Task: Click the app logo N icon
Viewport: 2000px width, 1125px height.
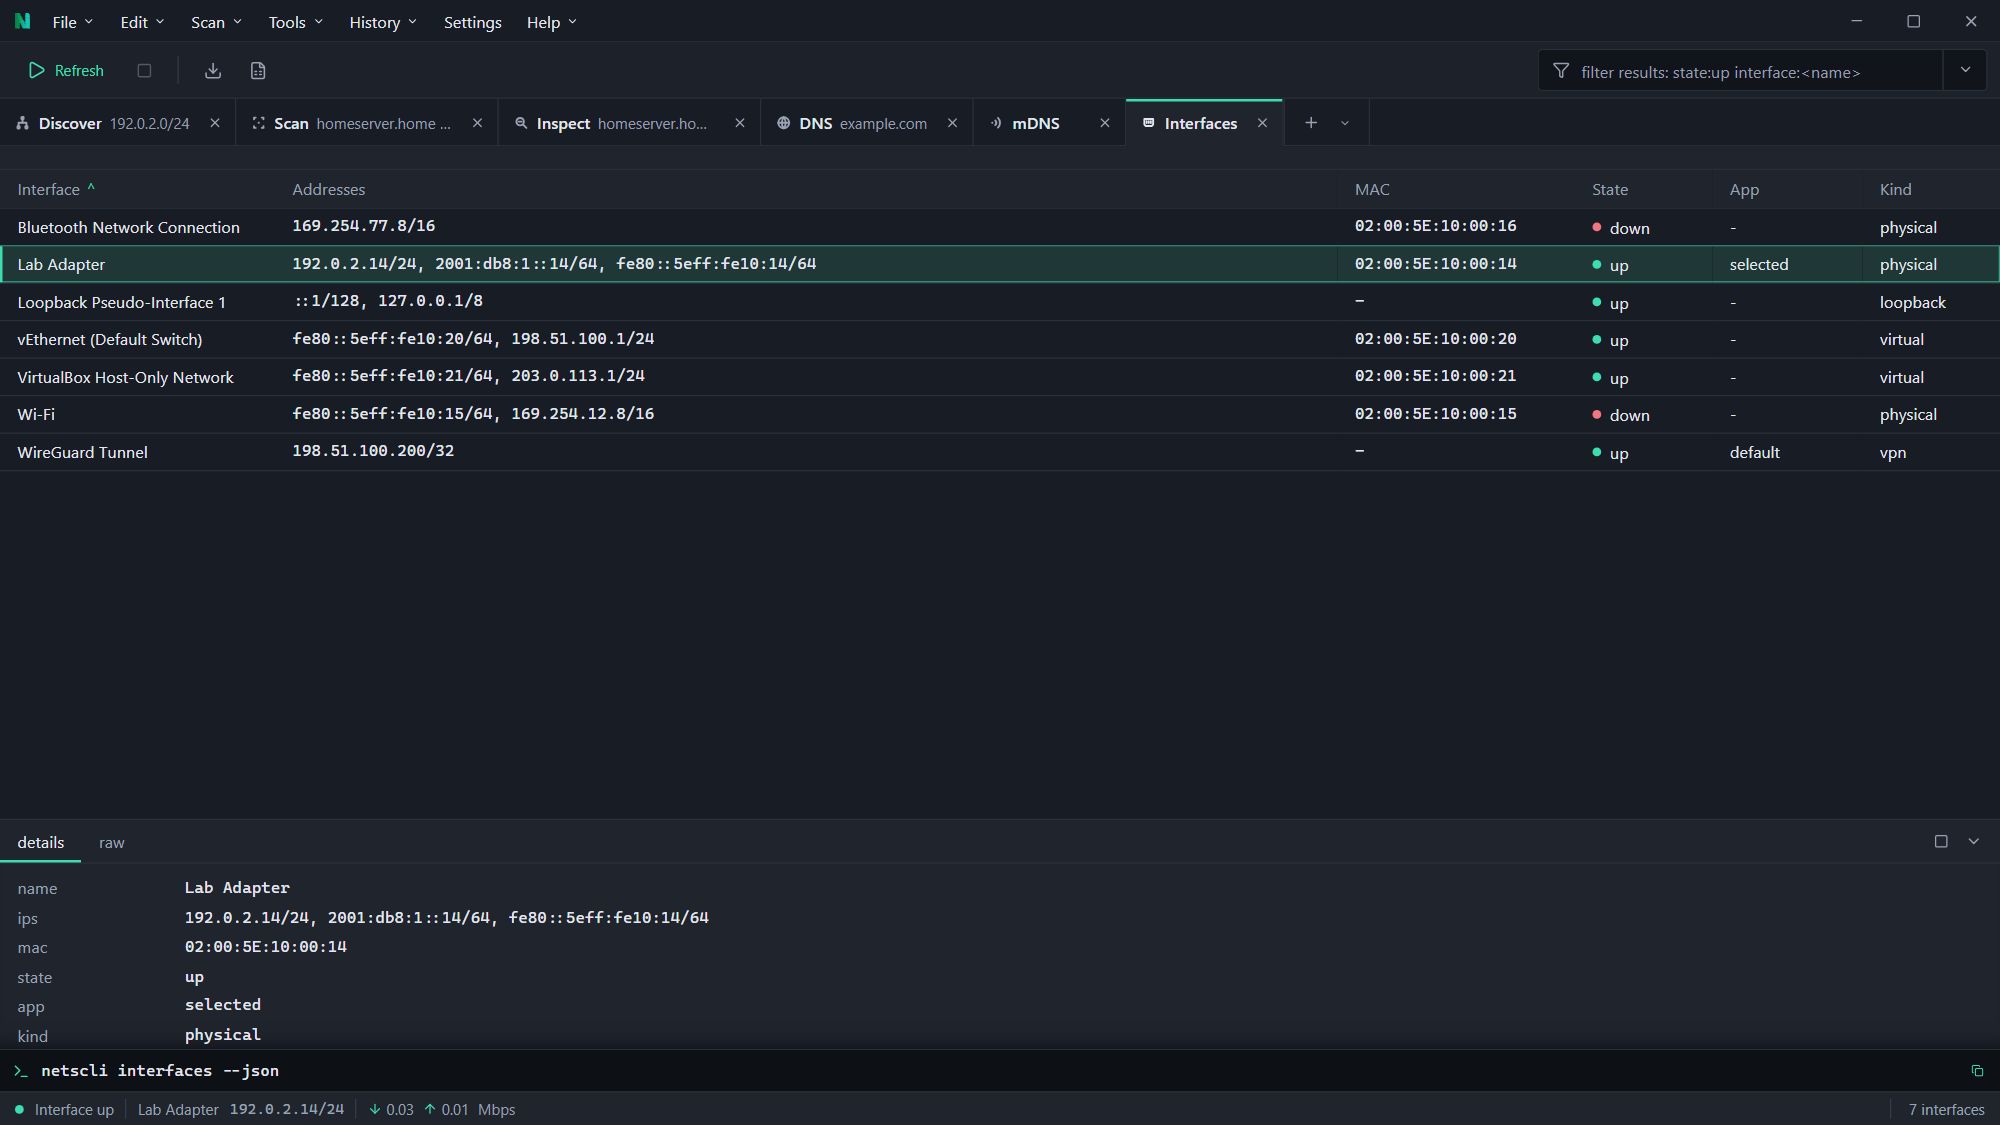Action: tap(22, 21)
